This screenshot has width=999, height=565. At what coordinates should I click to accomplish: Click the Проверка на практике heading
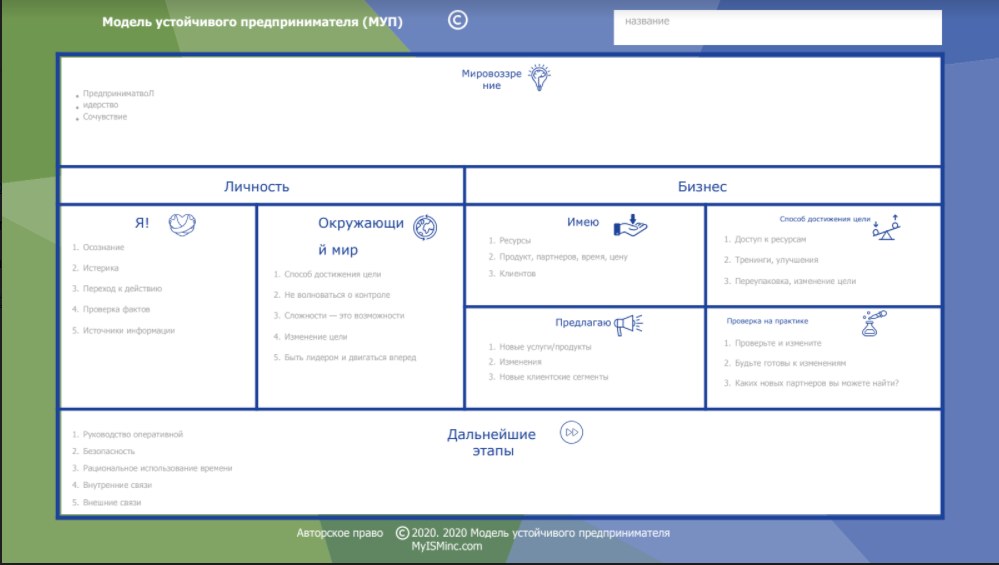pyautogui.click(x=767, y=321)
